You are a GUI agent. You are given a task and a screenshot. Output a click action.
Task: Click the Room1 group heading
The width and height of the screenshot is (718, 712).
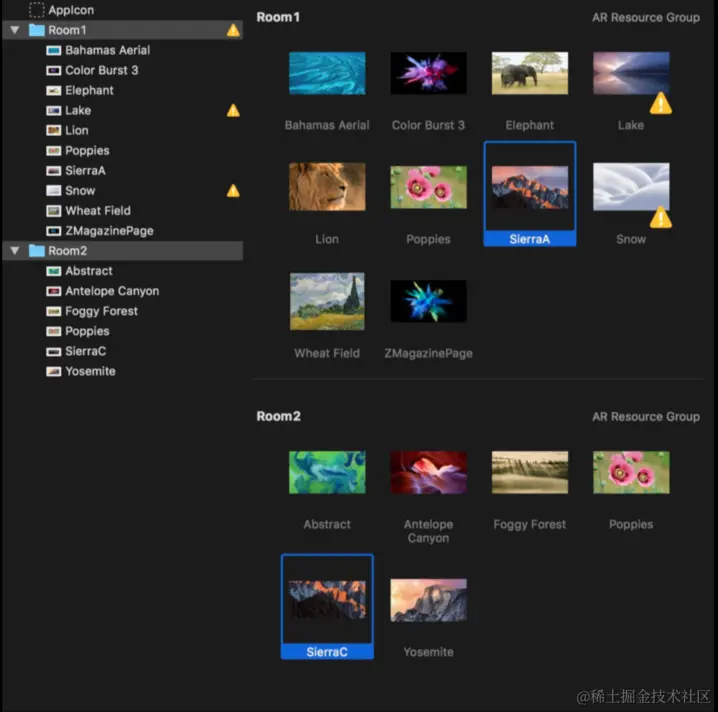(278, 17)
